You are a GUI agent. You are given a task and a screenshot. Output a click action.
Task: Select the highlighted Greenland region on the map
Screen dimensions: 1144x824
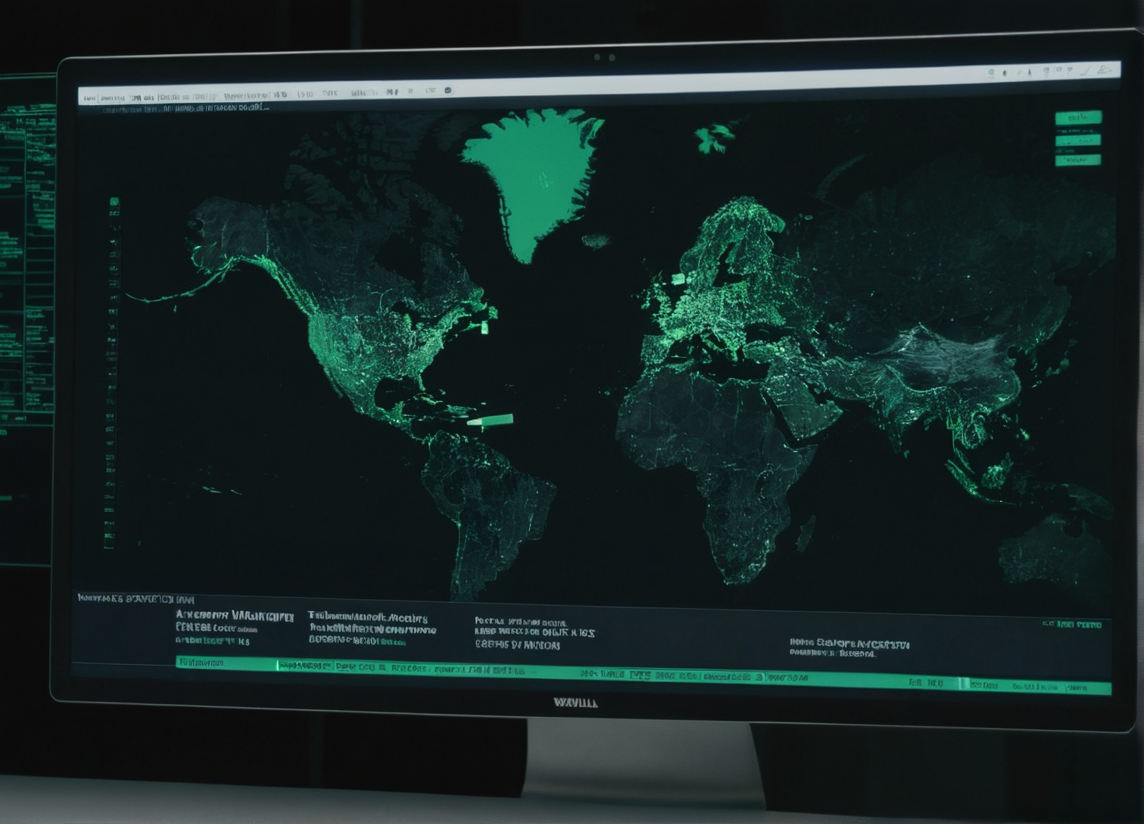[530, 175]
